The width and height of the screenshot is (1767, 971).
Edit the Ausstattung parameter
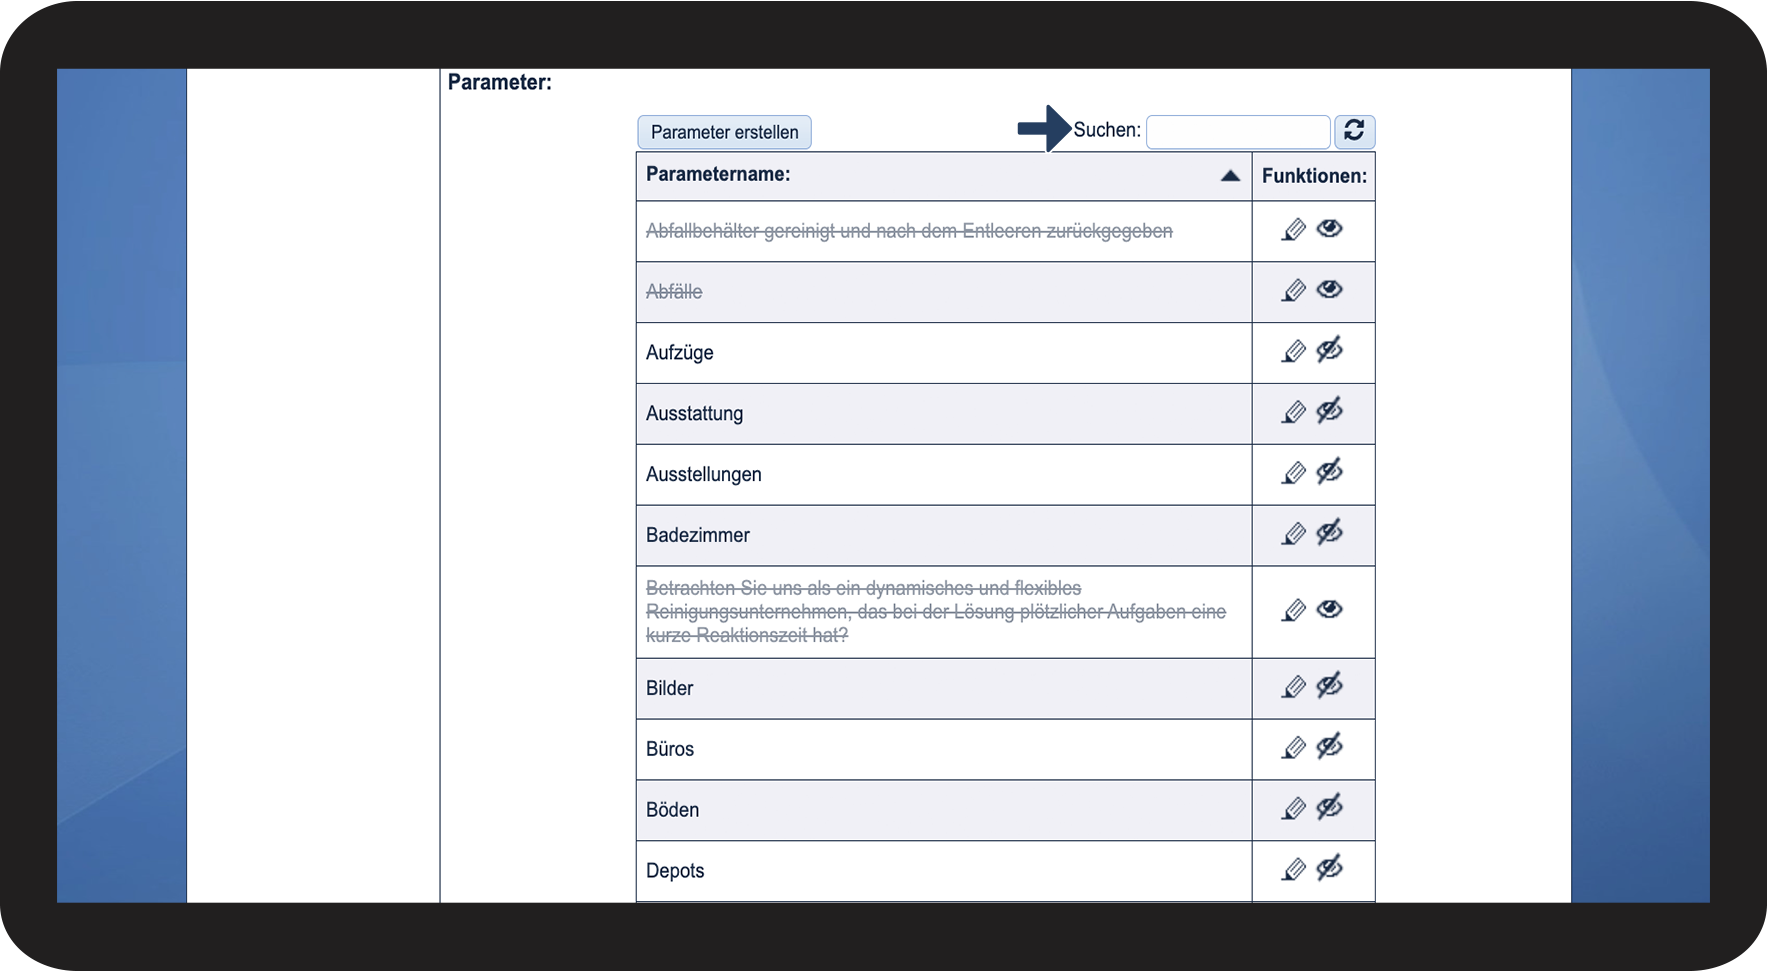[x=1293, y=413]
